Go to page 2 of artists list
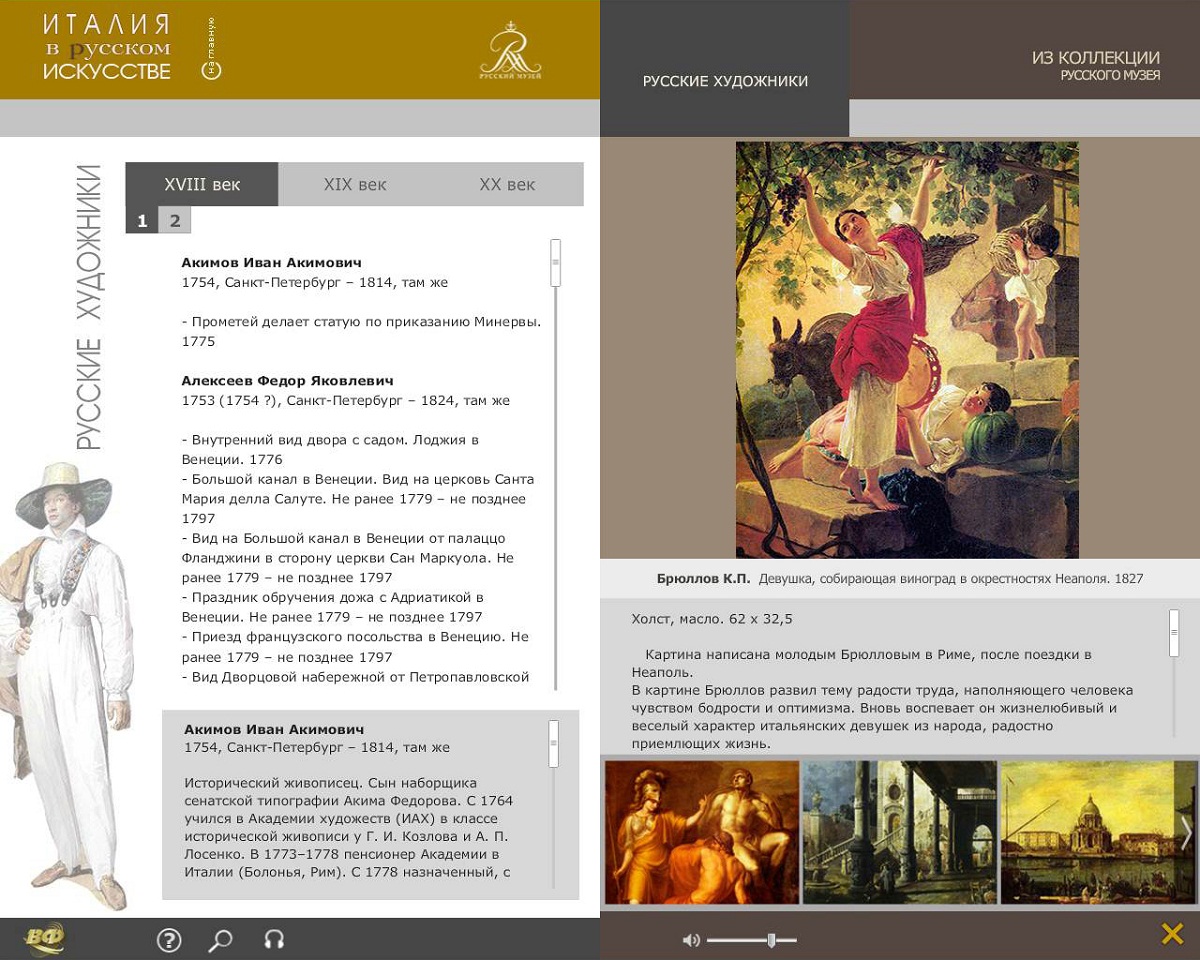 click(x=175, y=221)
